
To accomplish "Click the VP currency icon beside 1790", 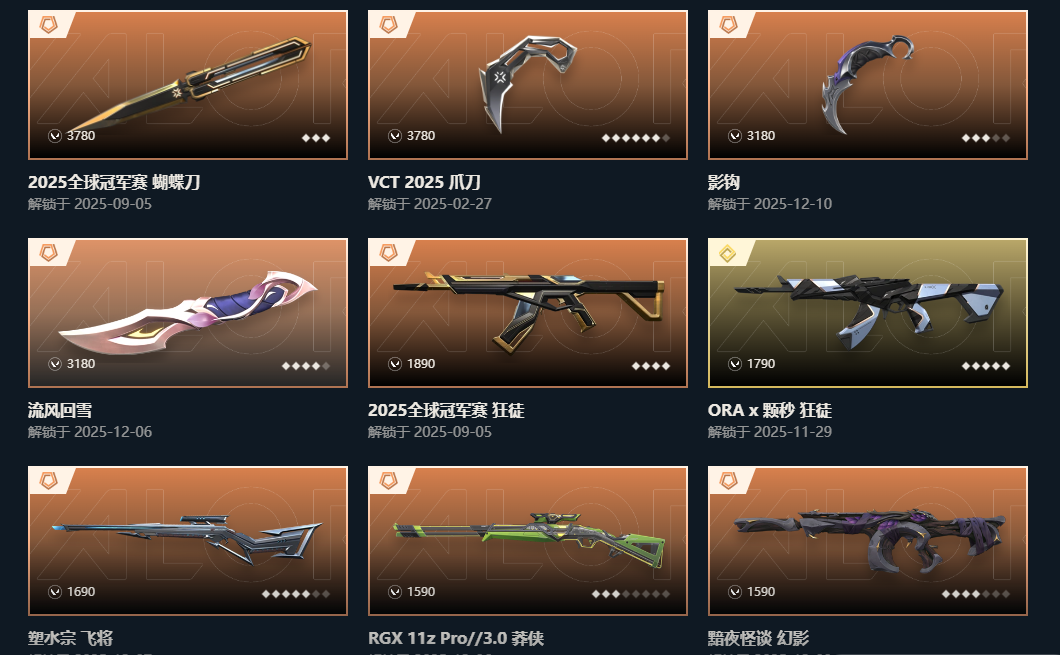I will pos(735,364).
